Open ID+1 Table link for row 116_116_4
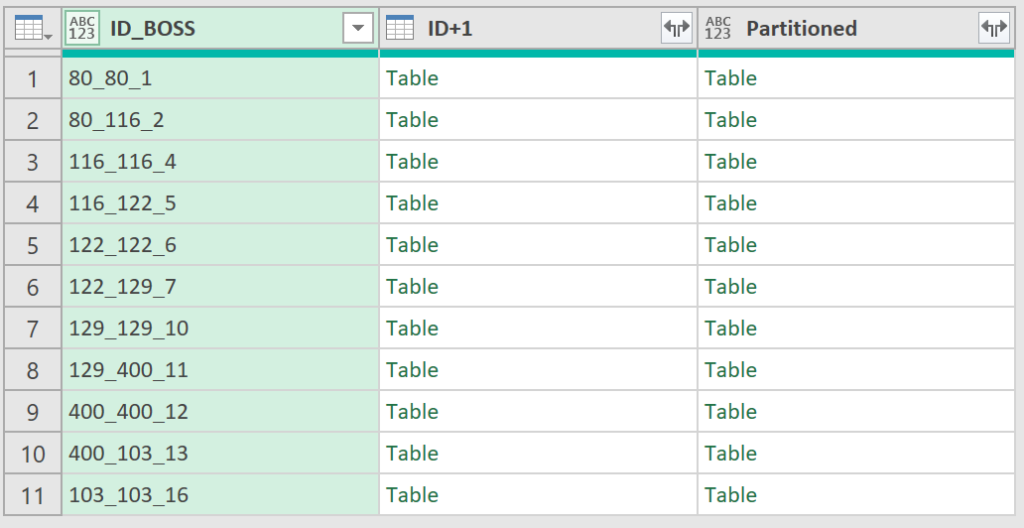 (412, 161)
